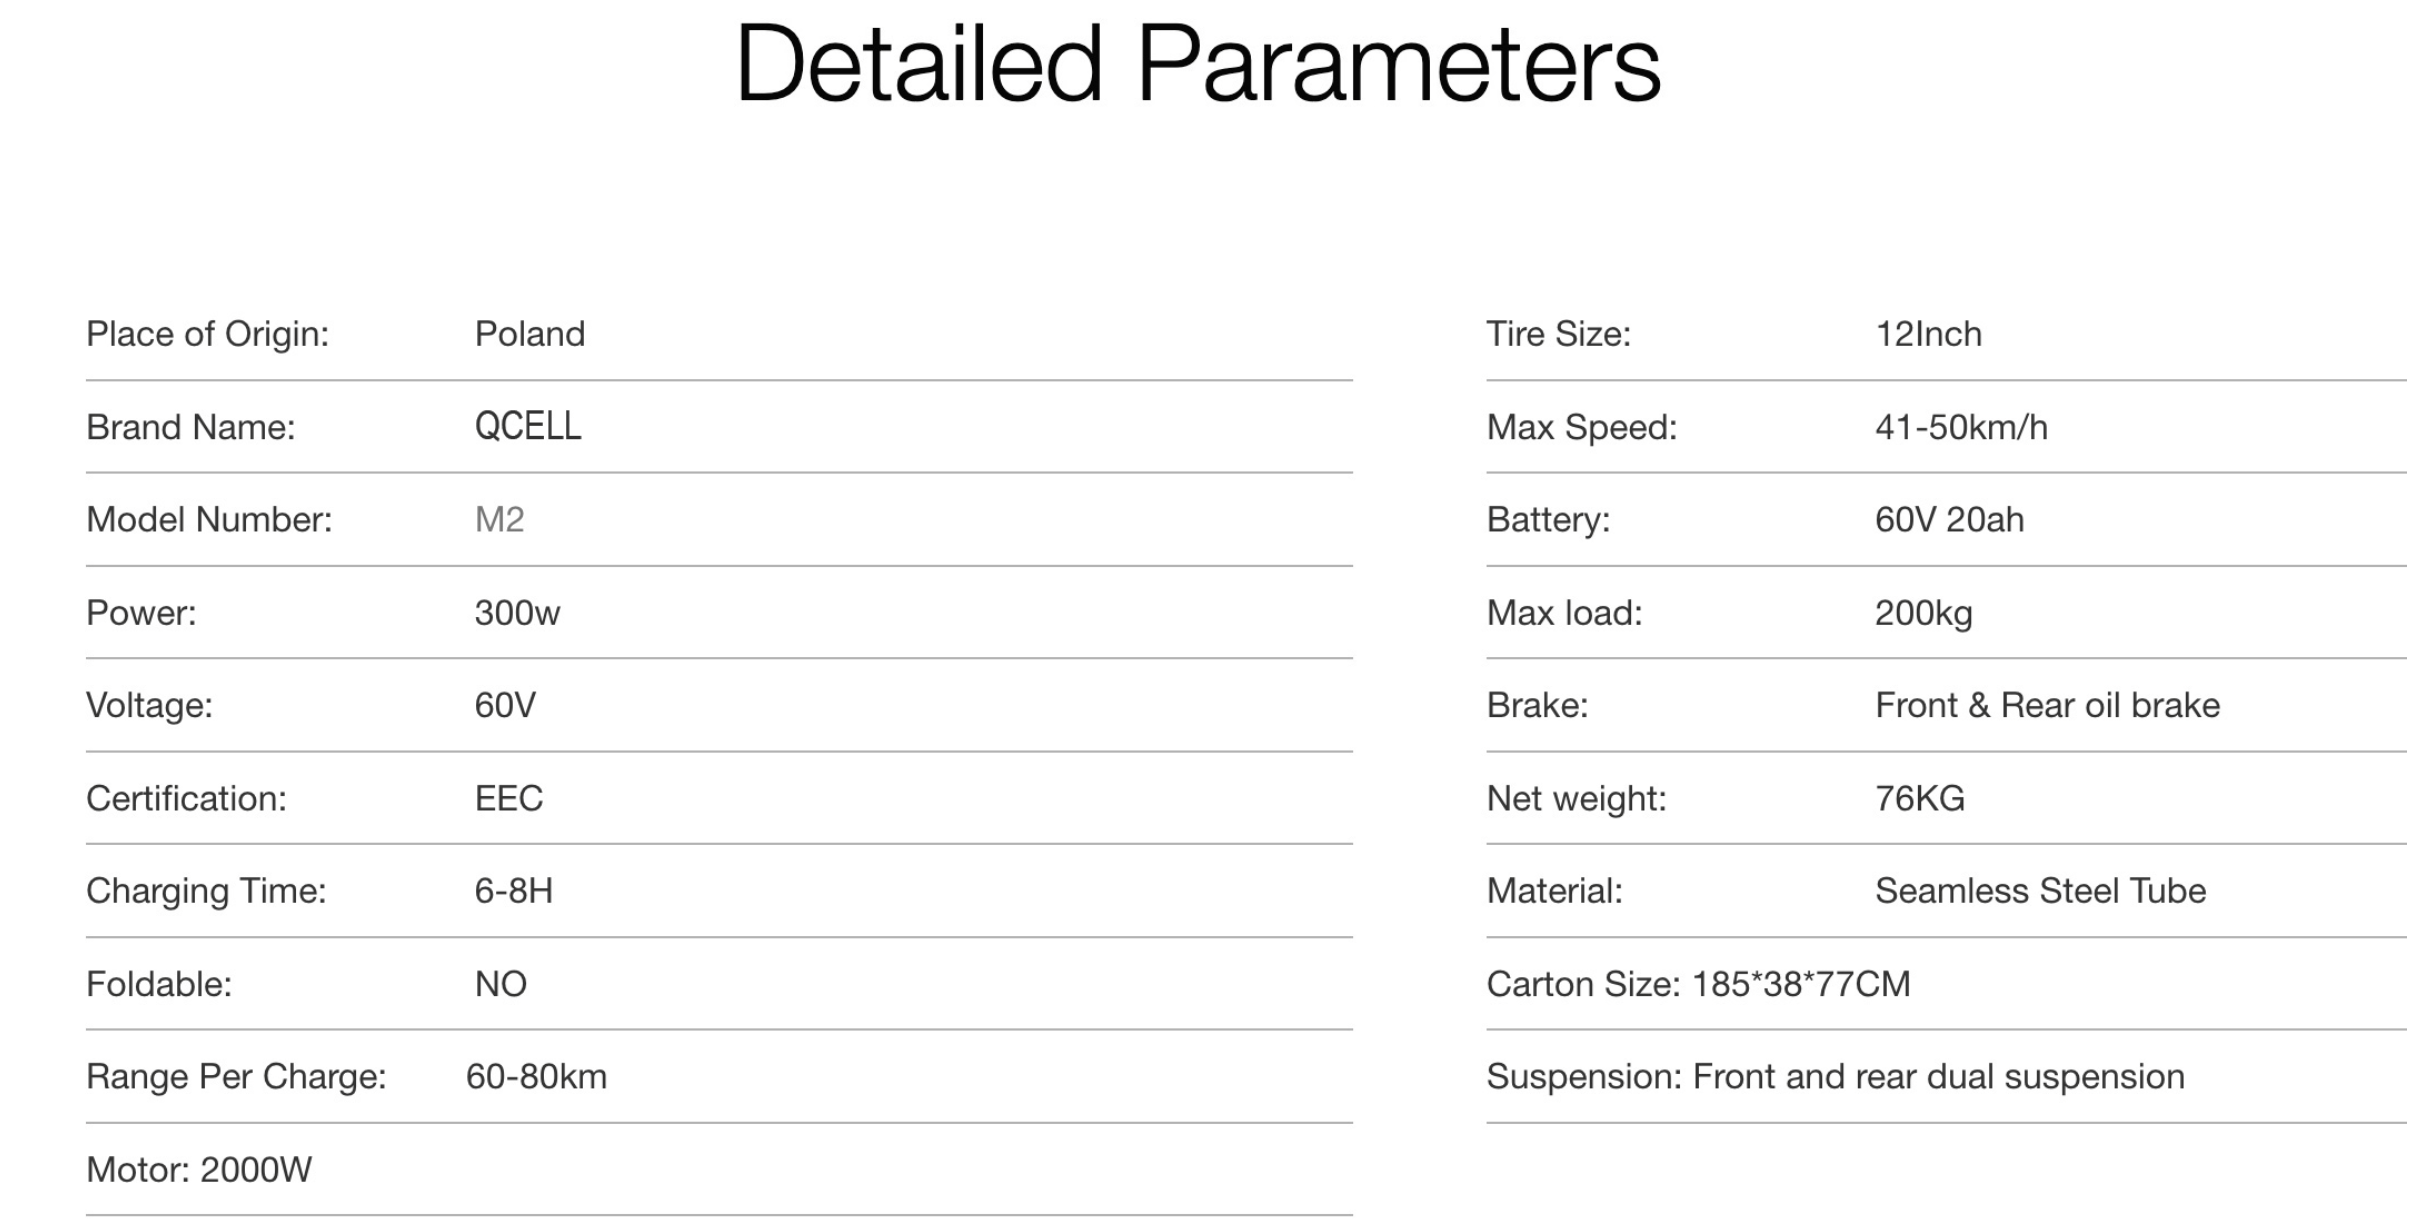Click the EEC certification value
The height and width of the screenshot is (1225, 2430).
coord(508,799)
